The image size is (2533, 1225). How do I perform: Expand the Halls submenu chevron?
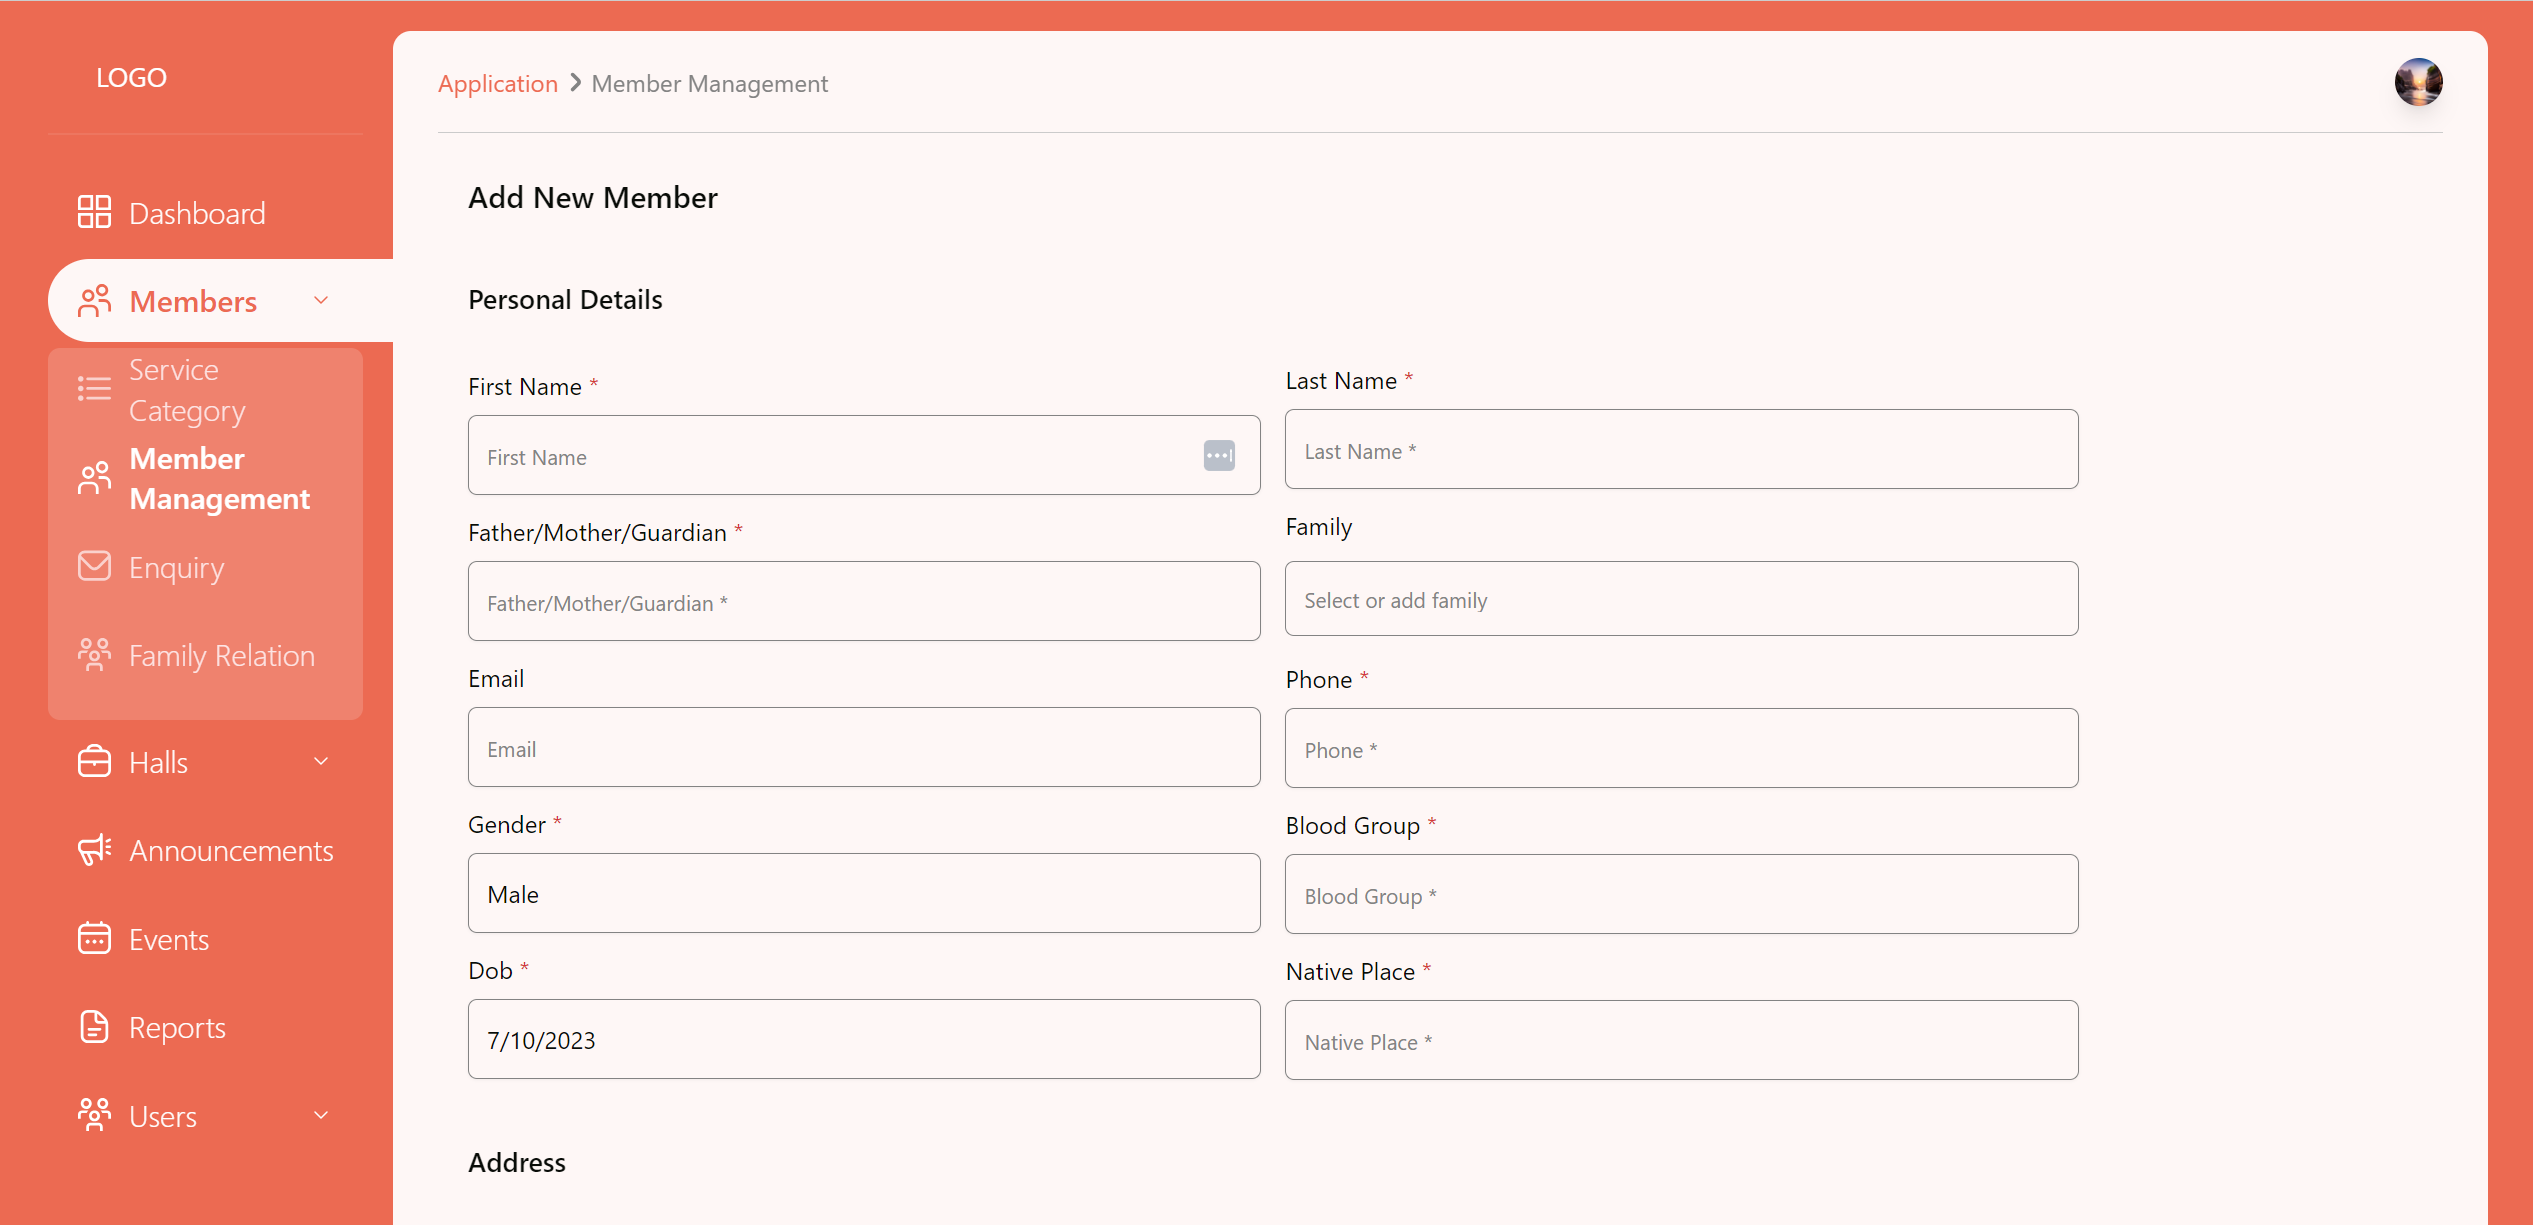coord(321,762)
